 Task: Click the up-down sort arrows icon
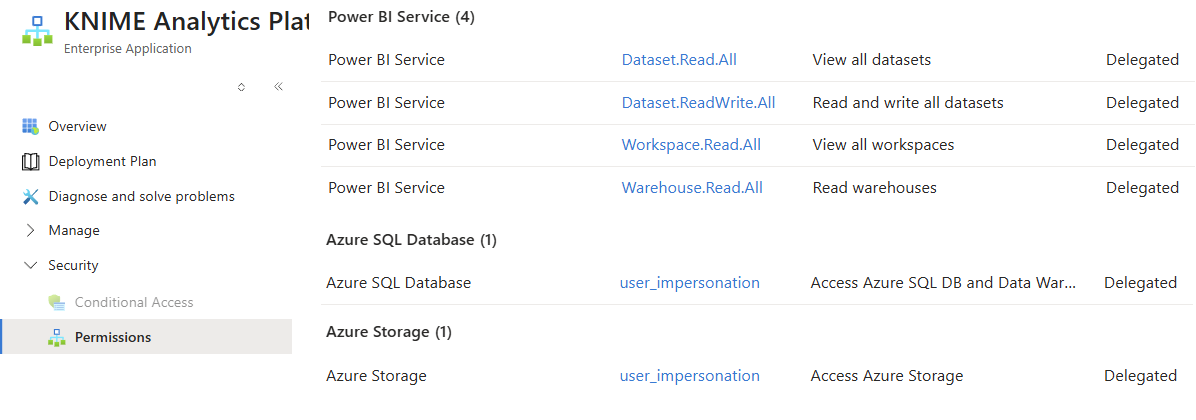pos(241,87)
